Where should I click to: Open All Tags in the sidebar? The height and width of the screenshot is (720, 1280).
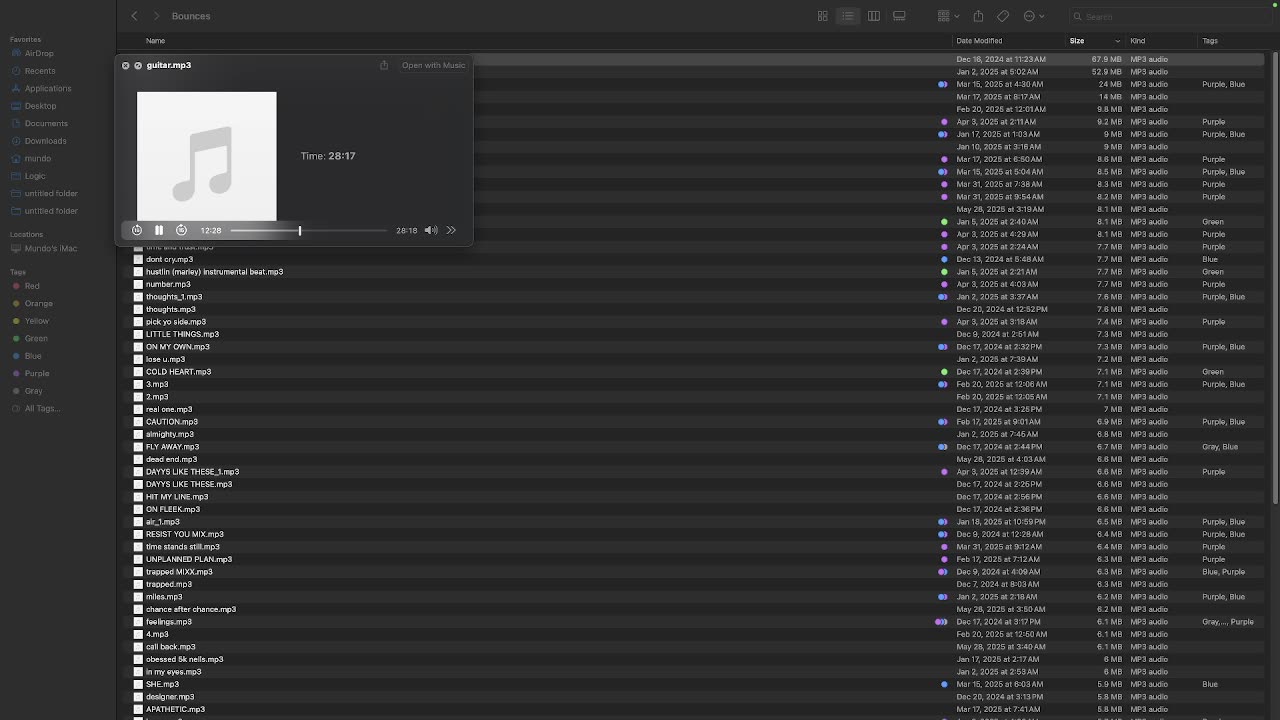(x=41, y=408)
